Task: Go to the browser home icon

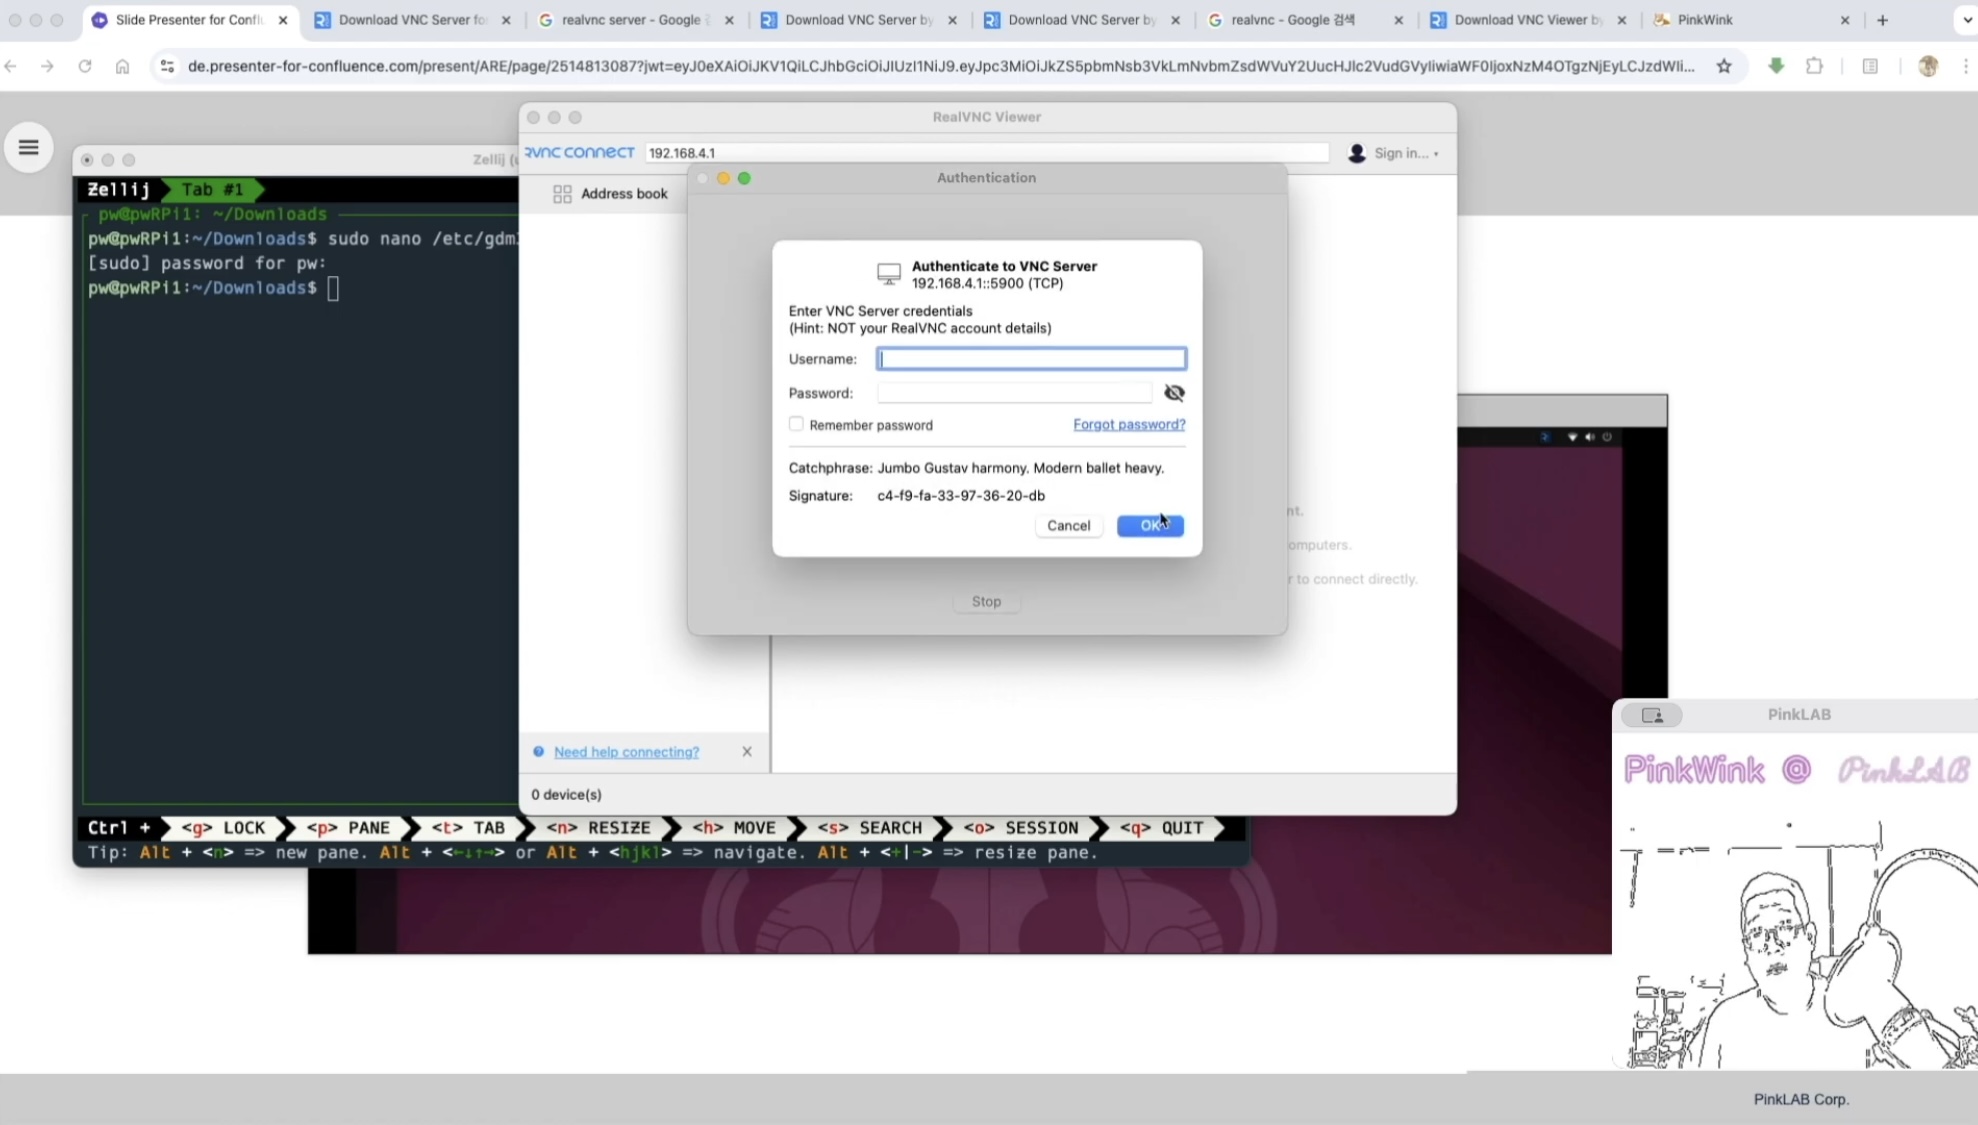Action: click(x=122, y=66)
